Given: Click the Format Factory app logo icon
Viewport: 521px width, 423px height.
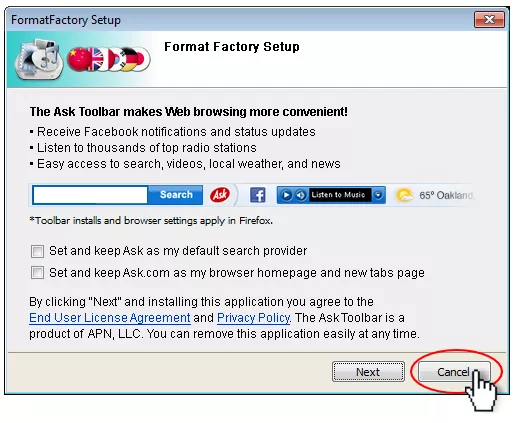Looking at the screenshot, I should pos(39,59).
